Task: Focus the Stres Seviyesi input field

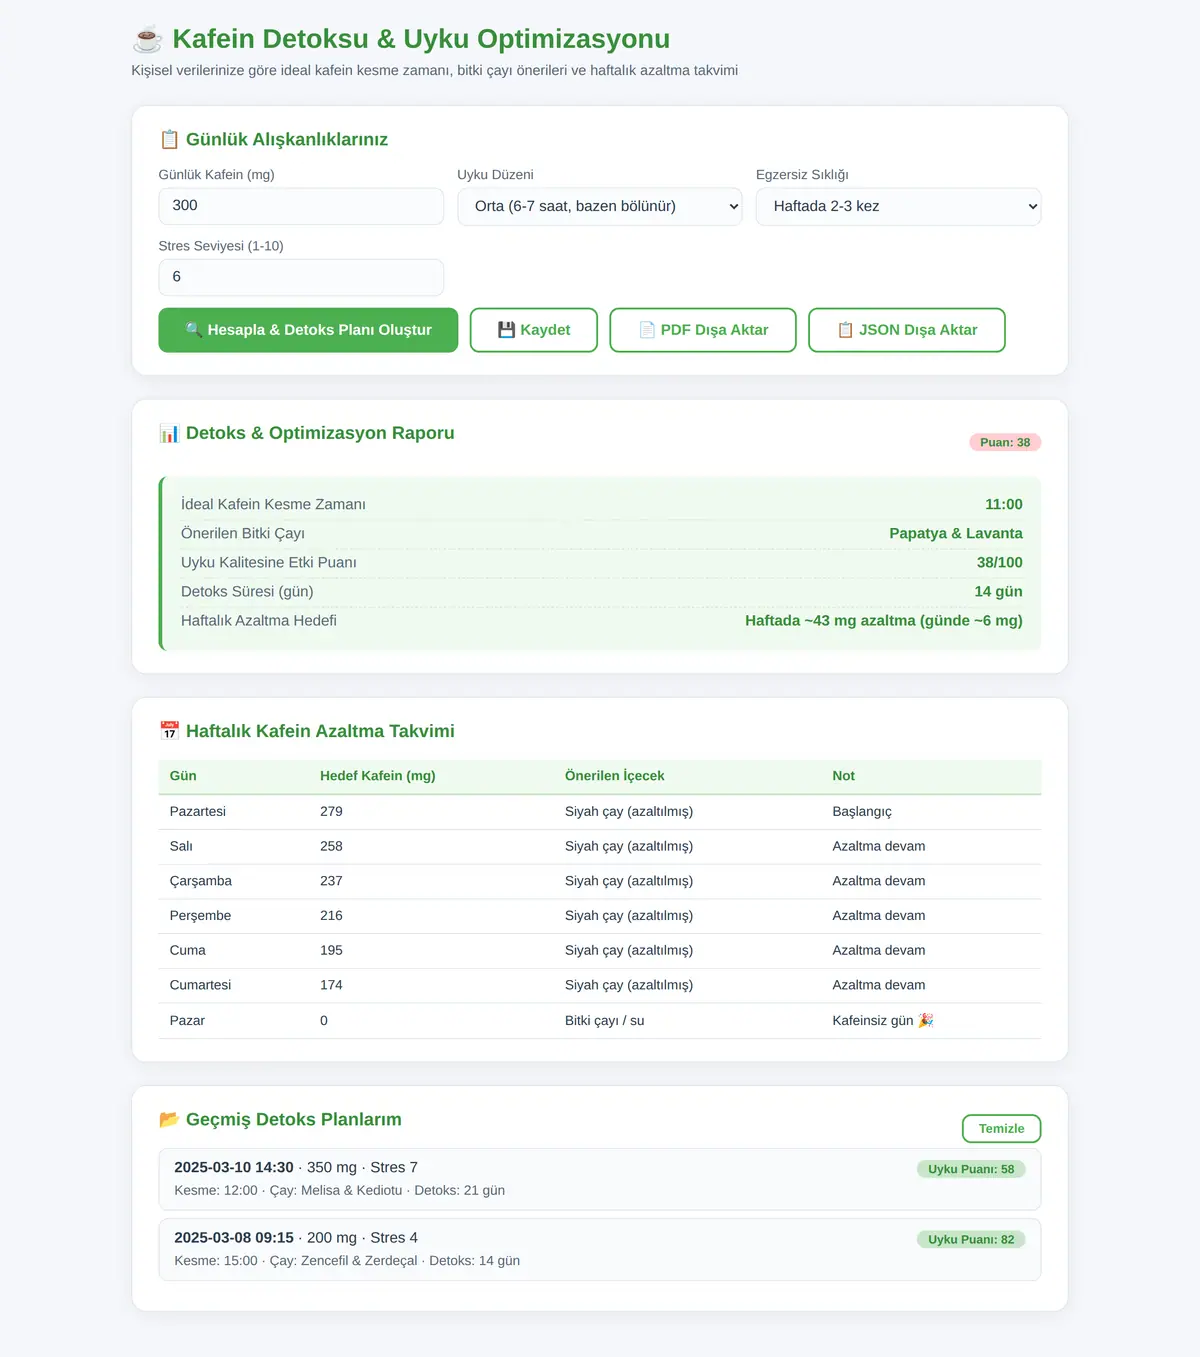Action: (x=301, y=277)
